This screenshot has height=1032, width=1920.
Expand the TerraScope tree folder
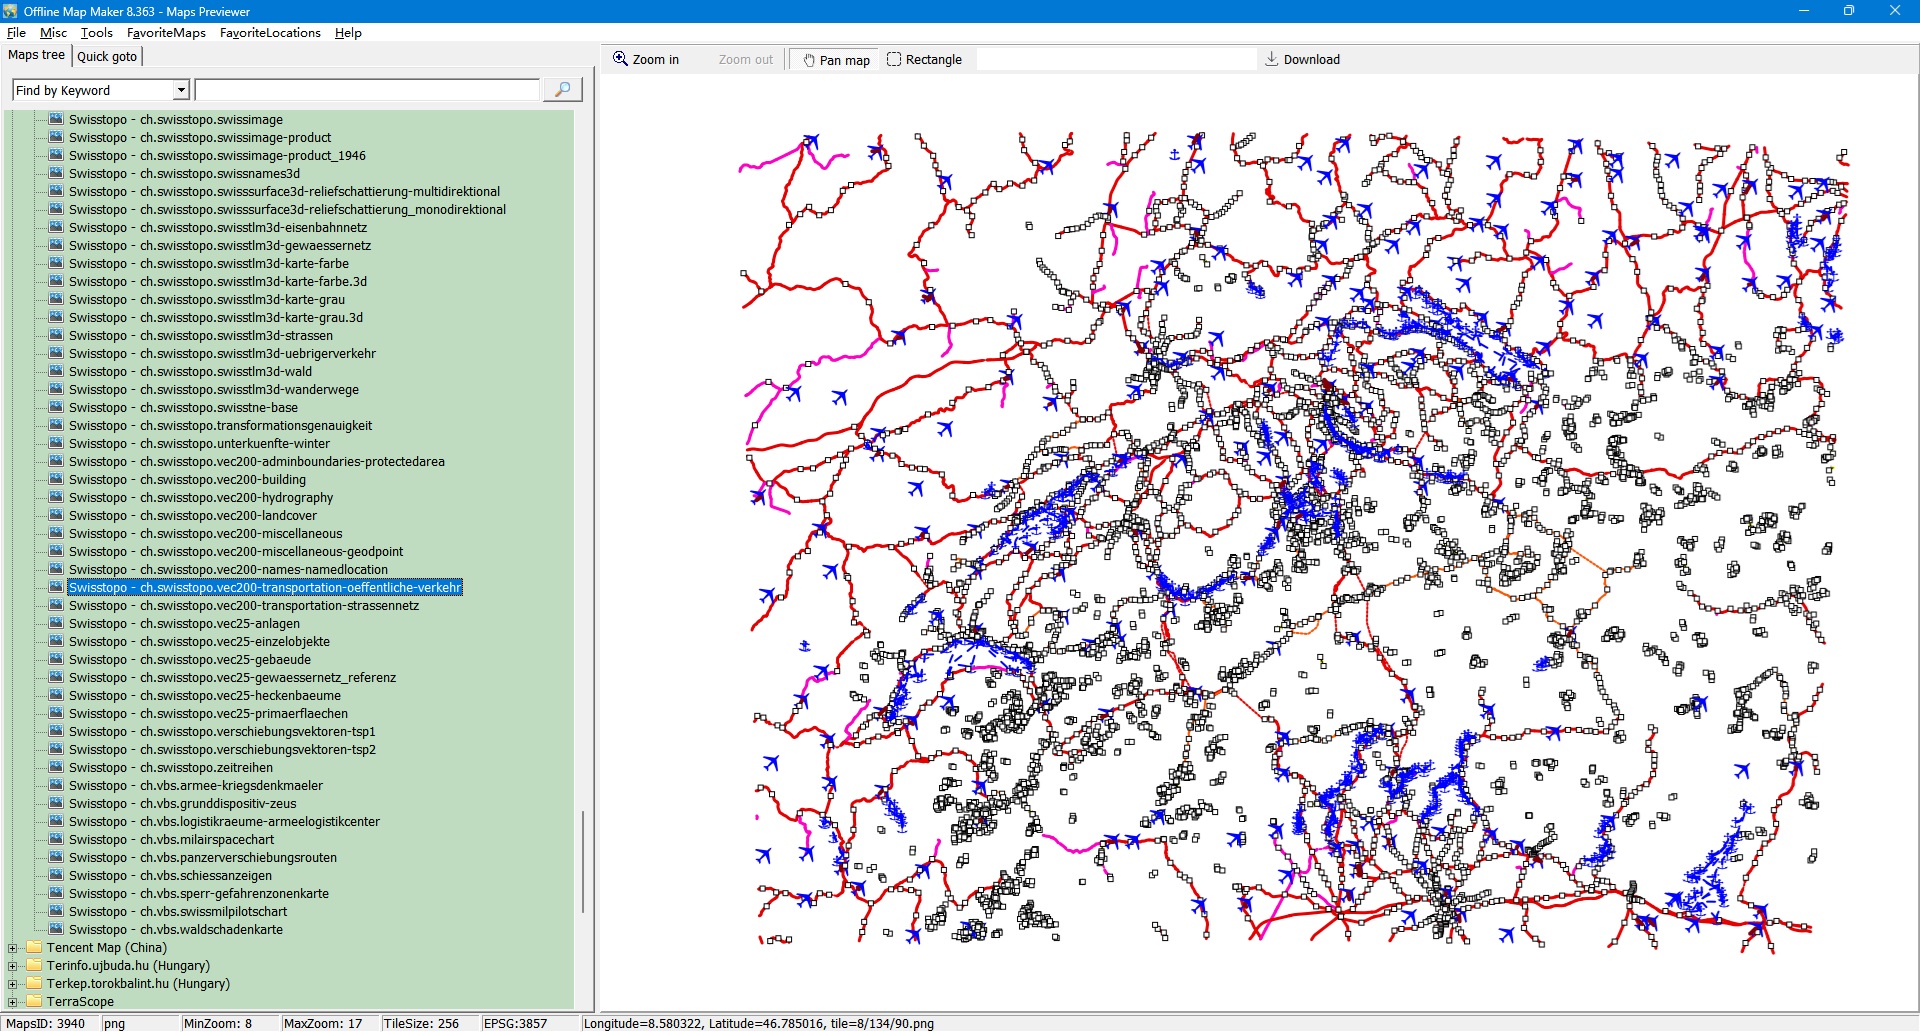click(13, 1002)
